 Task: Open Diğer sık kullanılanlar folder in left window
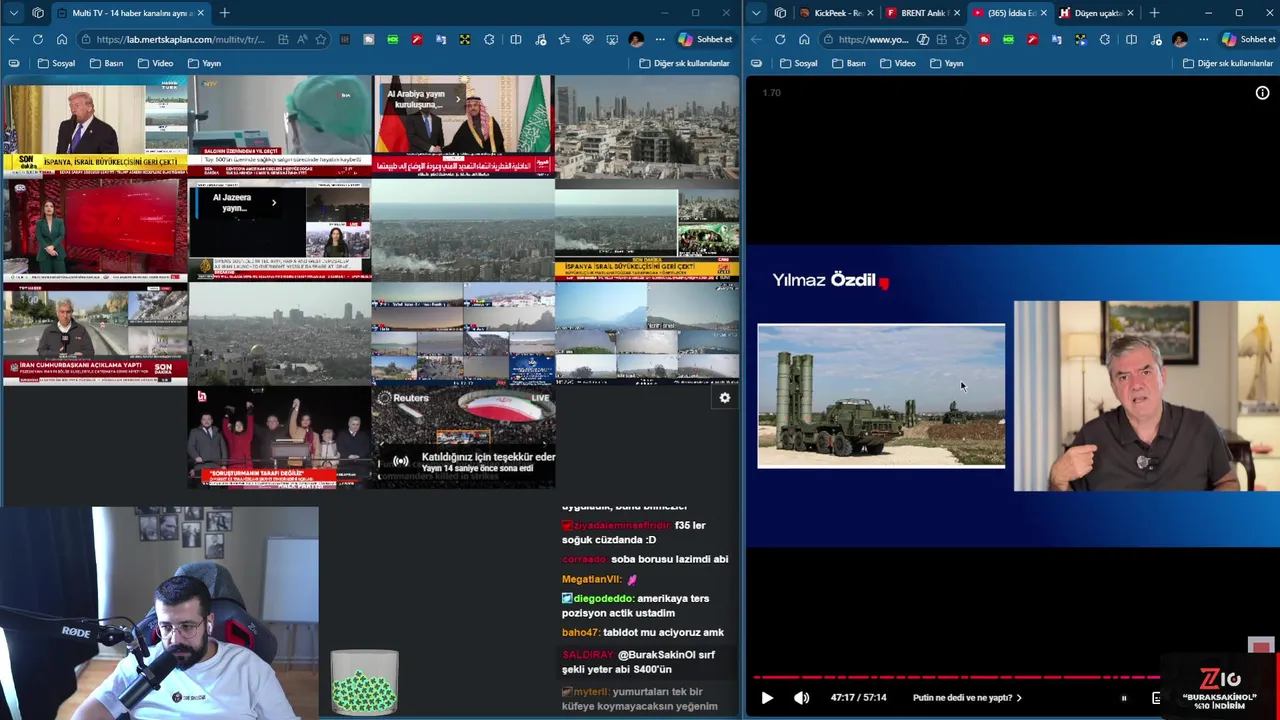click(x=685, y=63)
